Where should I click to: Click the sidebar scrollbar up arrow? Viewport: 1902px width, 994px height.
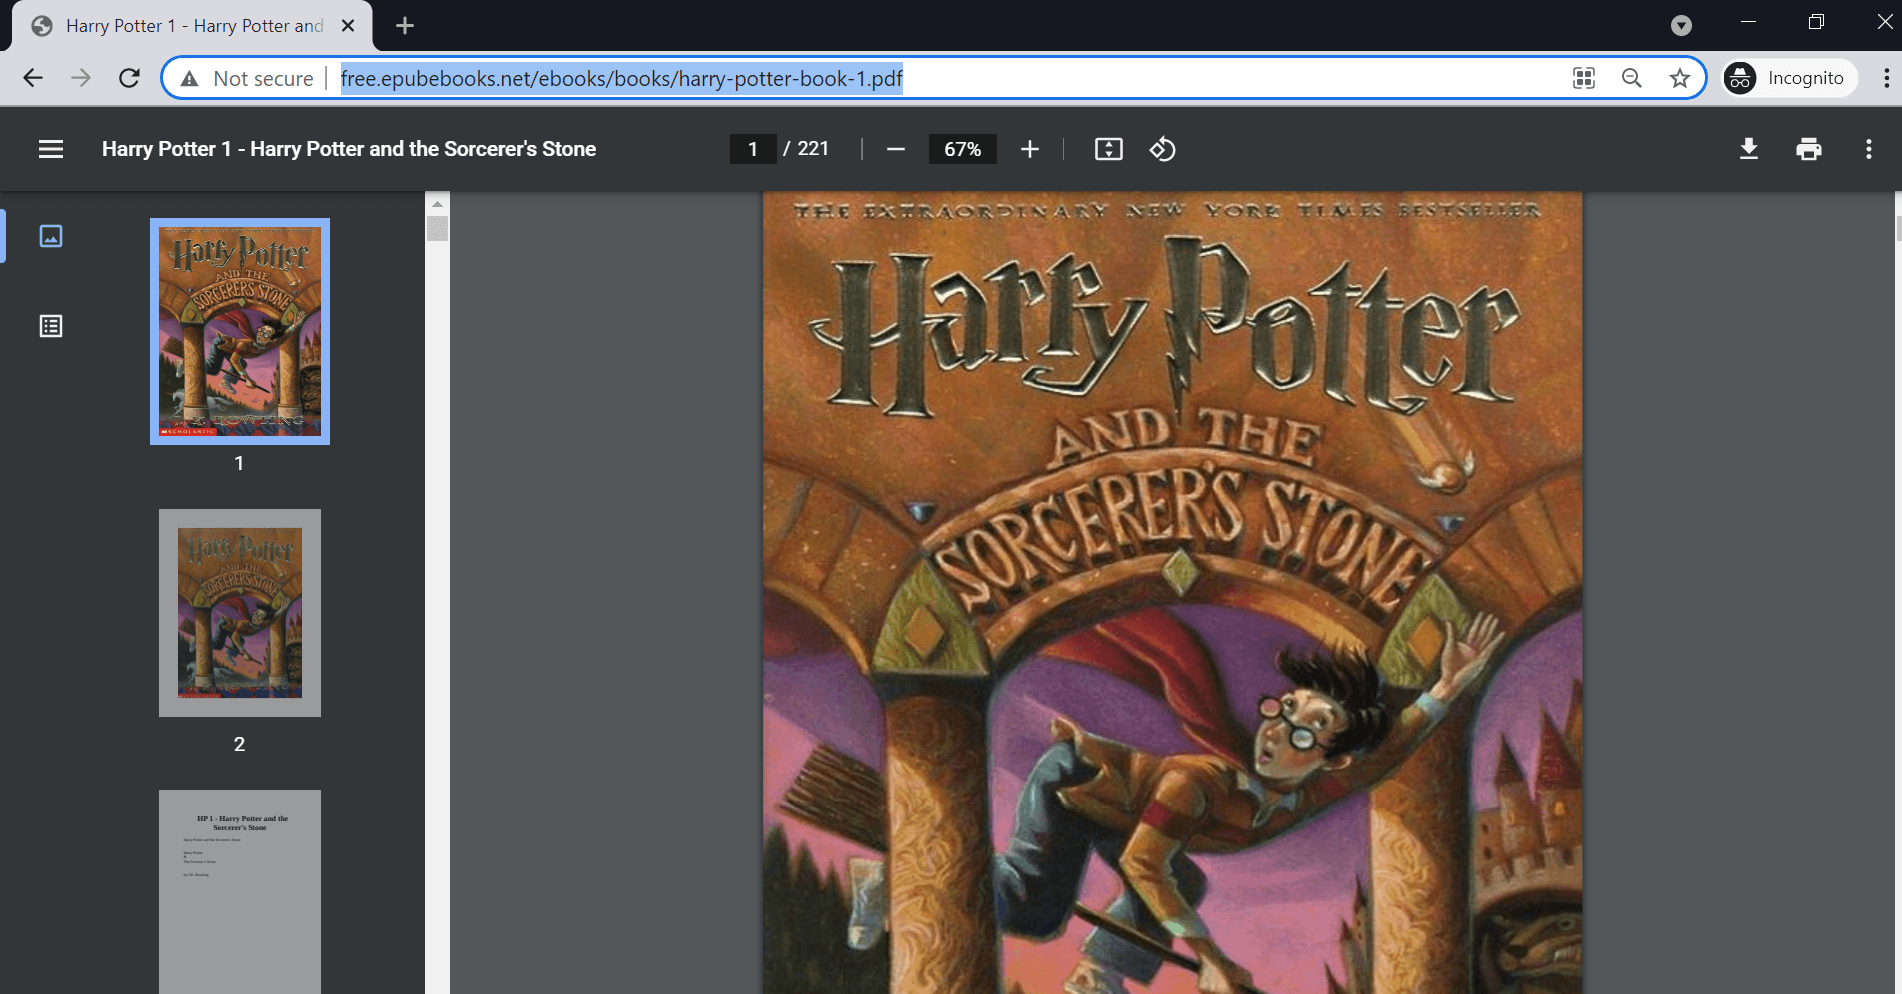(x=437, y=204)
